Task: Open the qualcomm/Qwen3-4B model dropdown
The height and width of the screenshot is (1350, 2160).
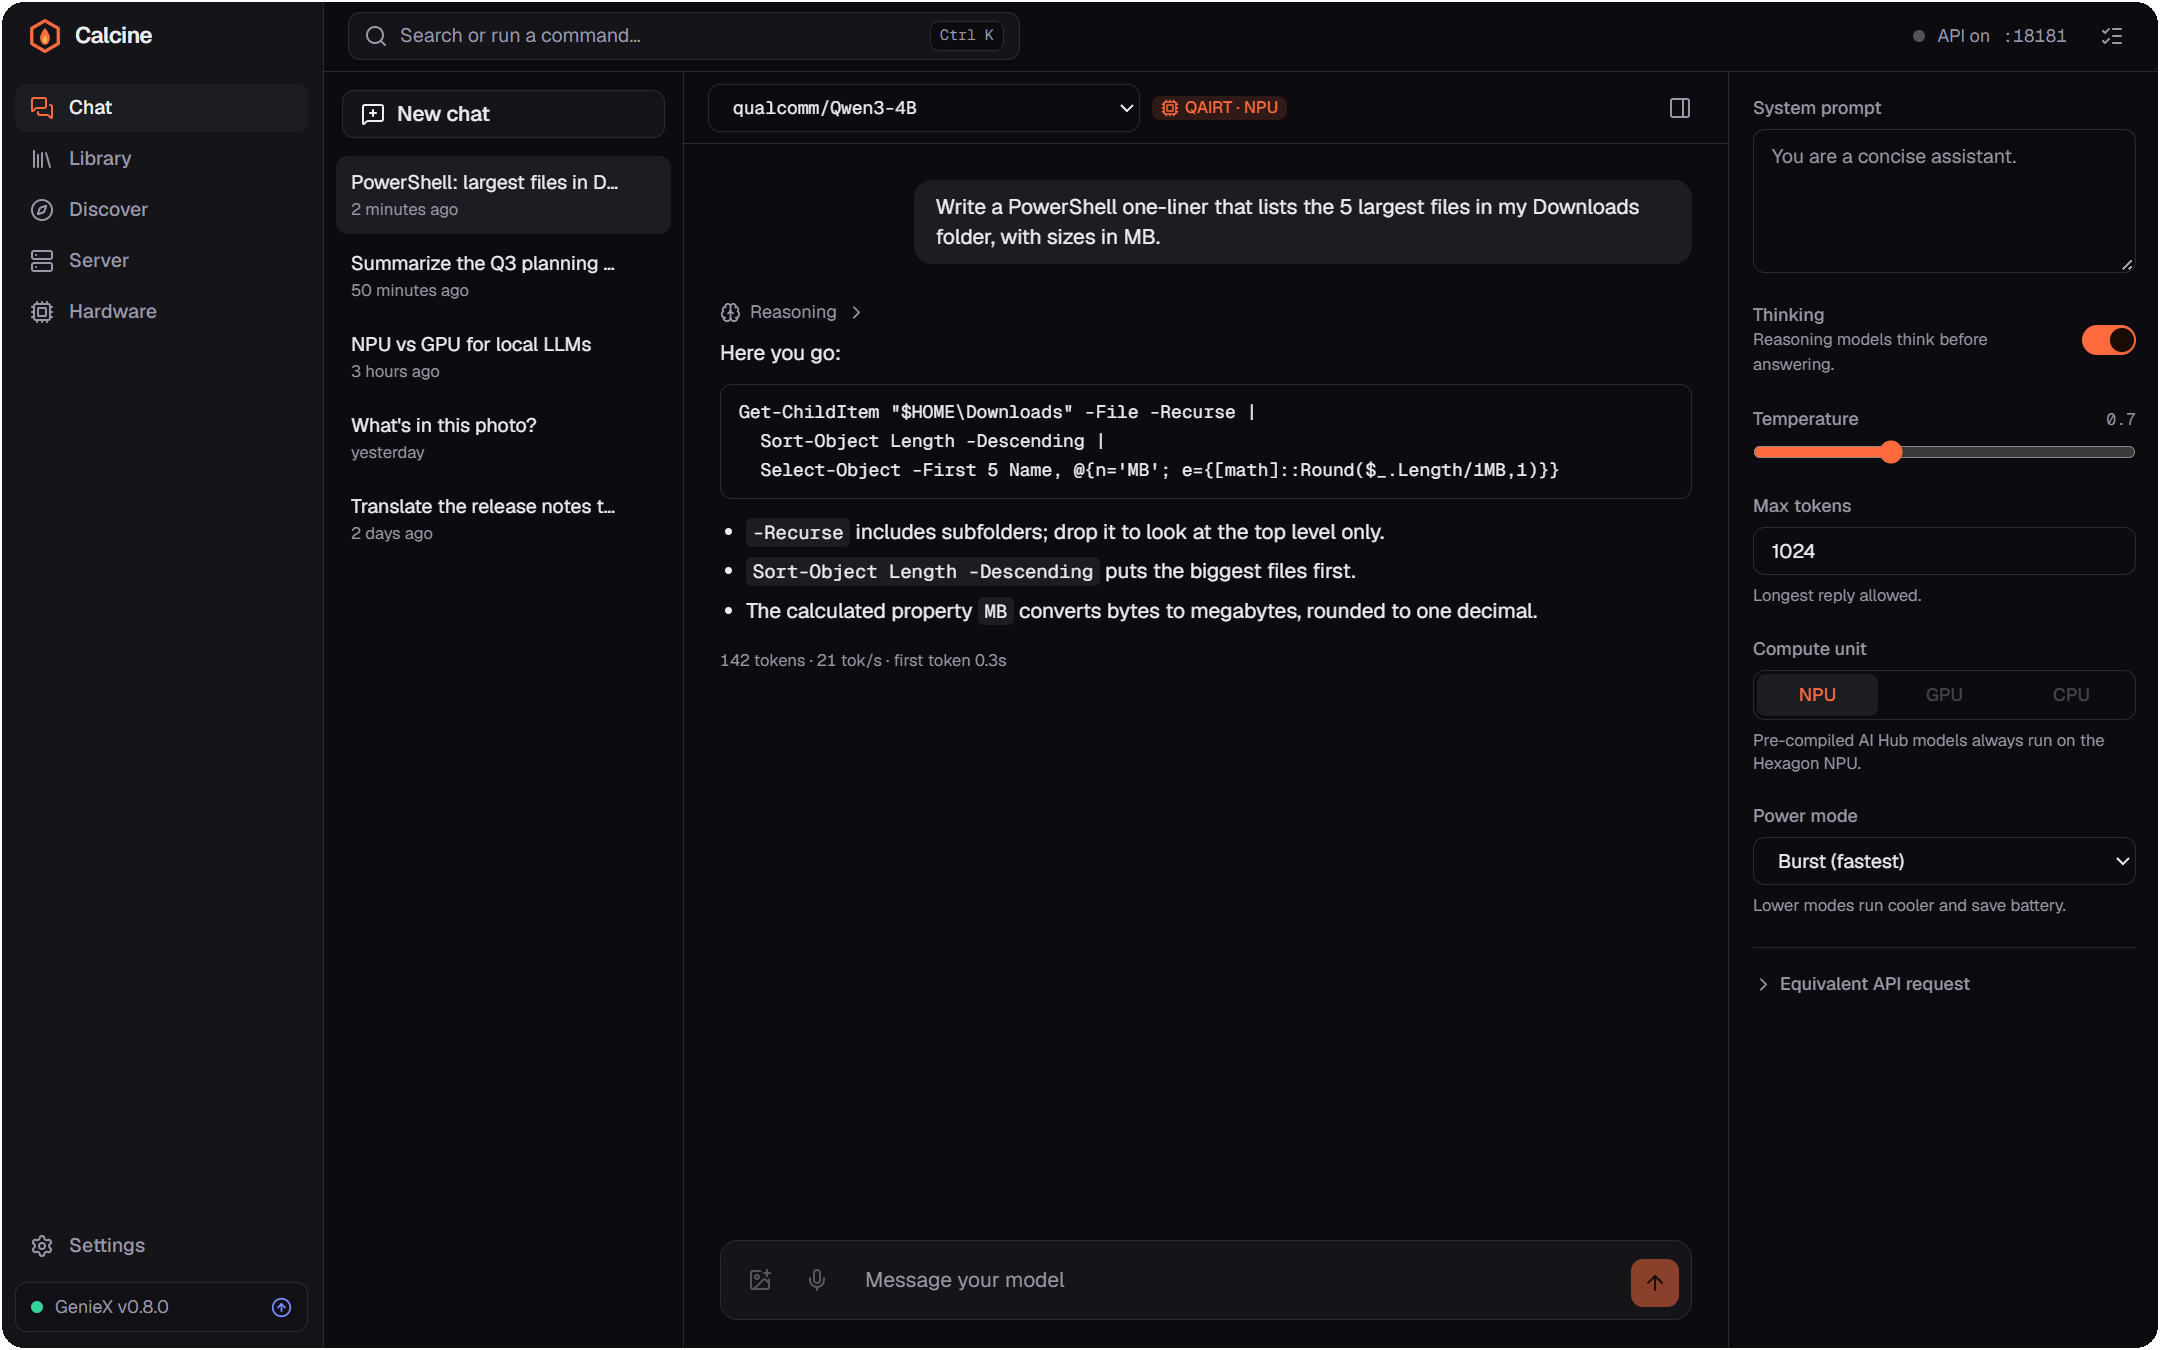Action: (924, 108)
